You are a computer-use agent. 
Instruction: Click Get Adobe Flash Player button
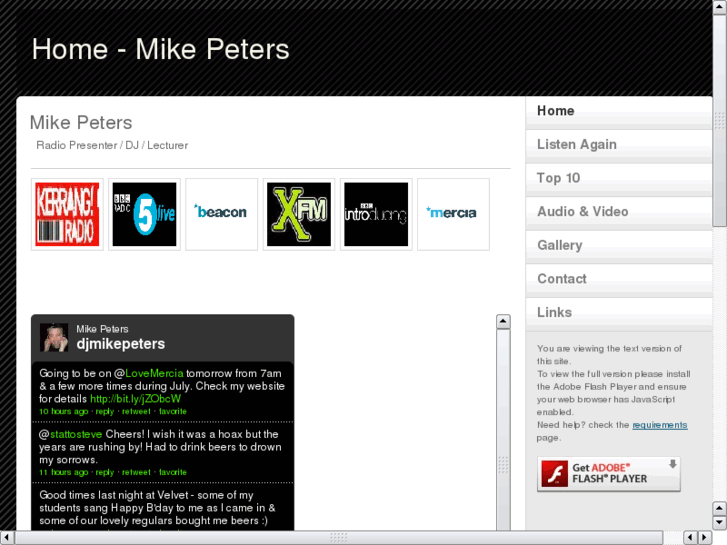click(609, 474)
